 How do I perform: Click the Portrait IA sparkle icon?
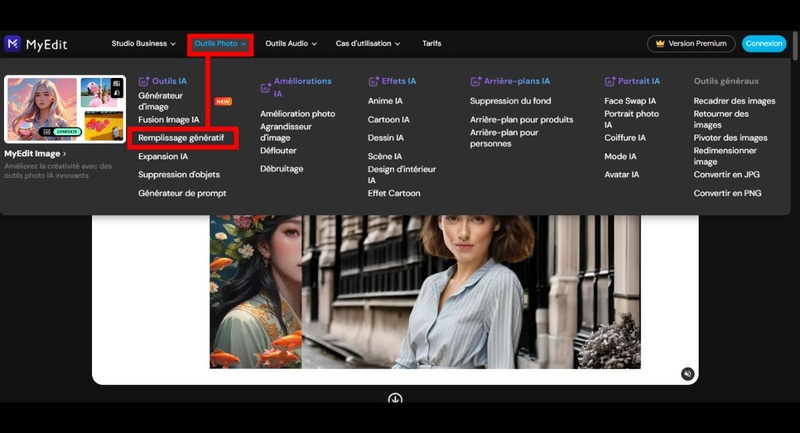pyautogui.click(x=610, y=81)
